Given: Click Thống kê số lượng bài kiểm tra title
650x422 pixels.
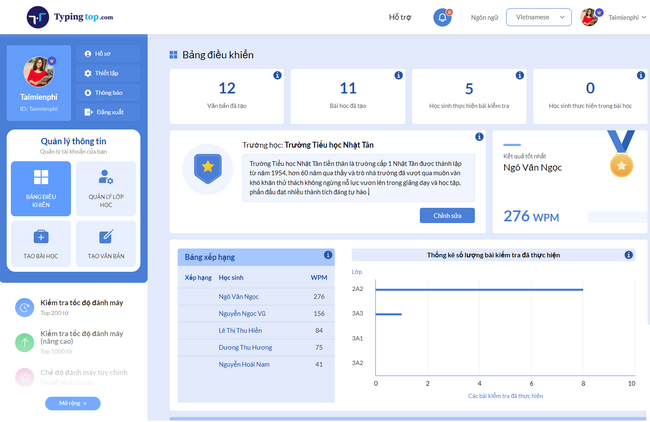Looking at the screenshot, I should click(493, 255).
